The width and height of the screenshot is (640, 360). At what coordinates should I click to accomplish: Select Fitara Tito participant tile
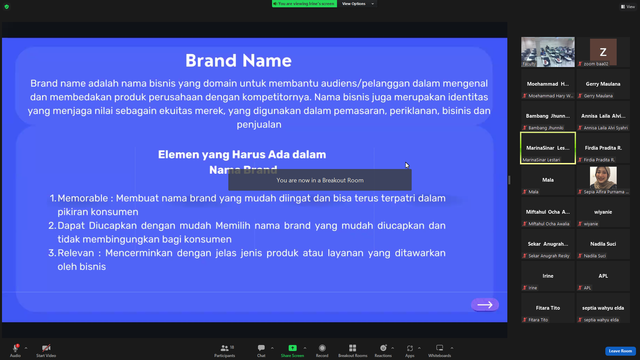coord(548,308)
